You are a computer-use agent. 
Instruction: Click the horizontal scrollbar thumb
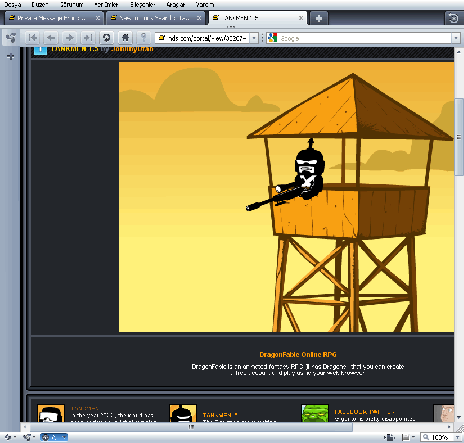click(191, 427)
